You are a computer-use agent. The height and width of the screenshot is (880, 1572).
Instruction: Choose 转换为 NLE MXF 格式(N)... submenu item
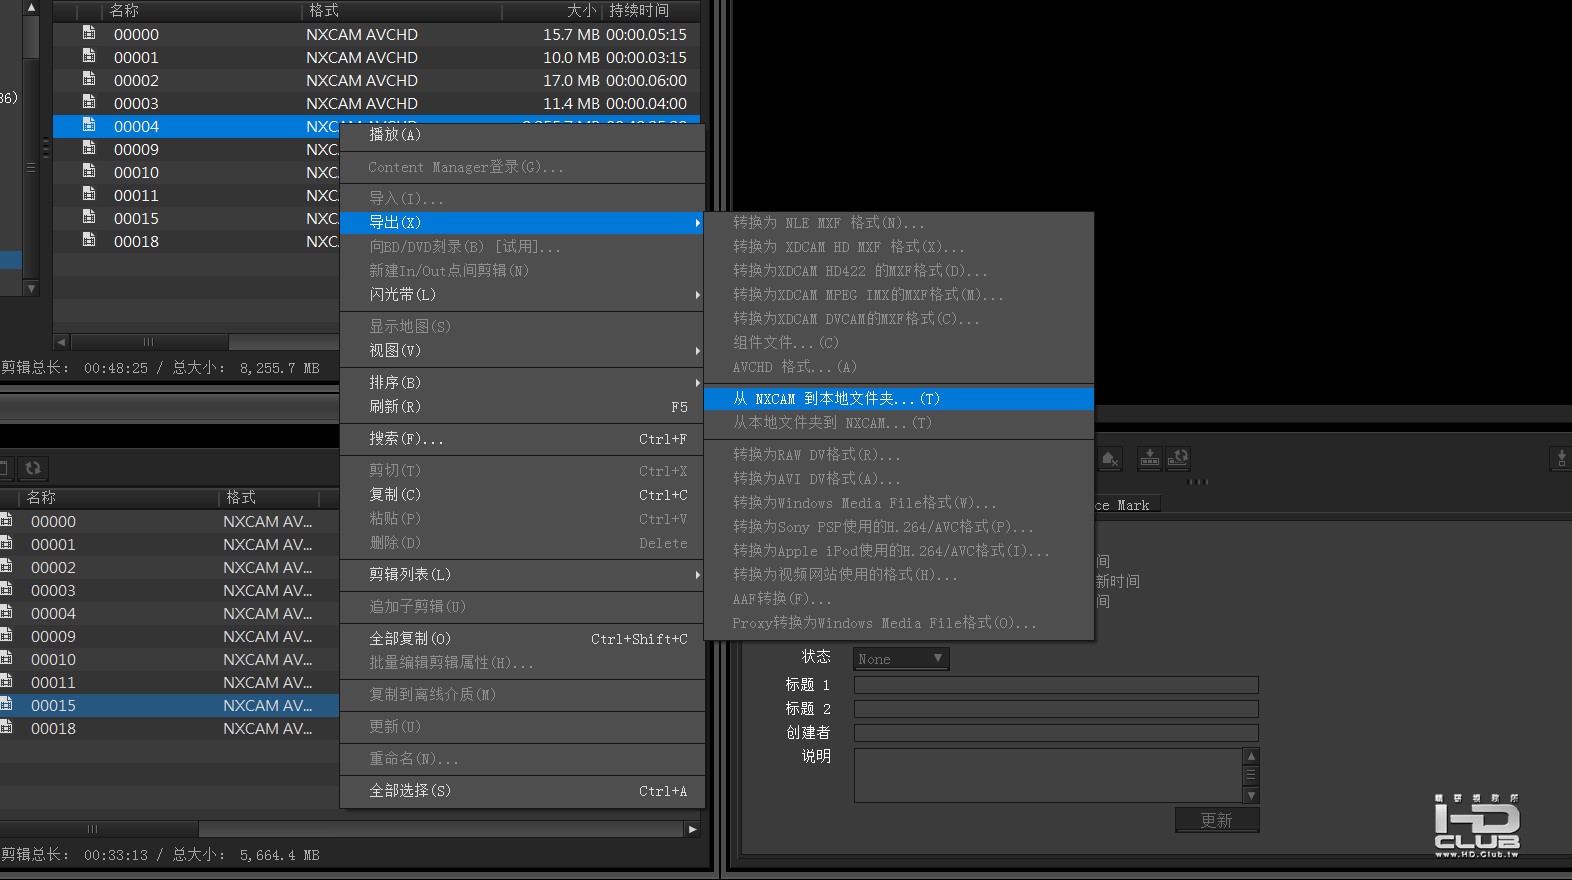(x=899, y=223)
